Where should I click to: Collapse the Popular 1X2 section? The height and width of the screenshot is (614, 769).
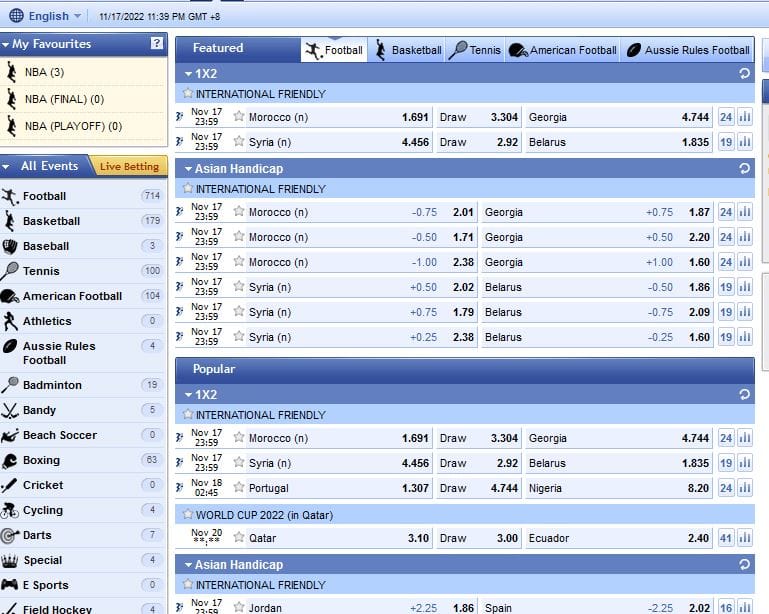click(188, 395)
